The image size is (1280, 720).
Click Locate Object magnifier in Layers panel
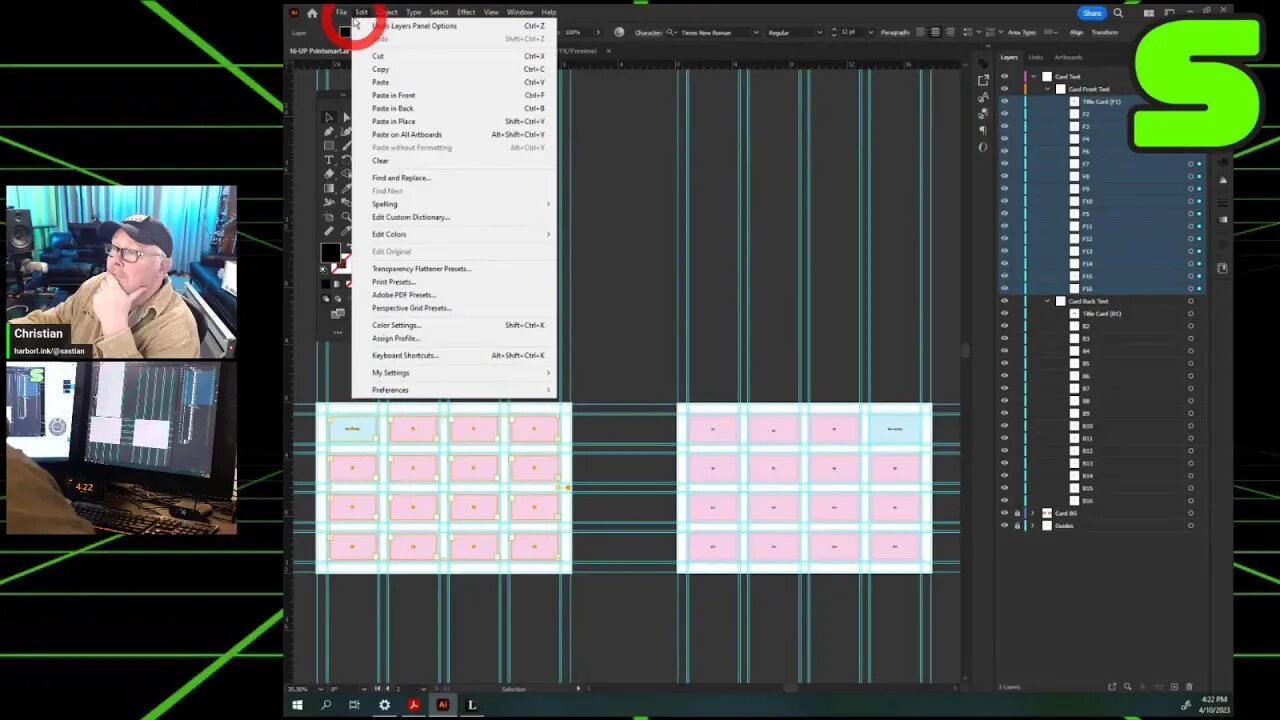point(1127,687)
